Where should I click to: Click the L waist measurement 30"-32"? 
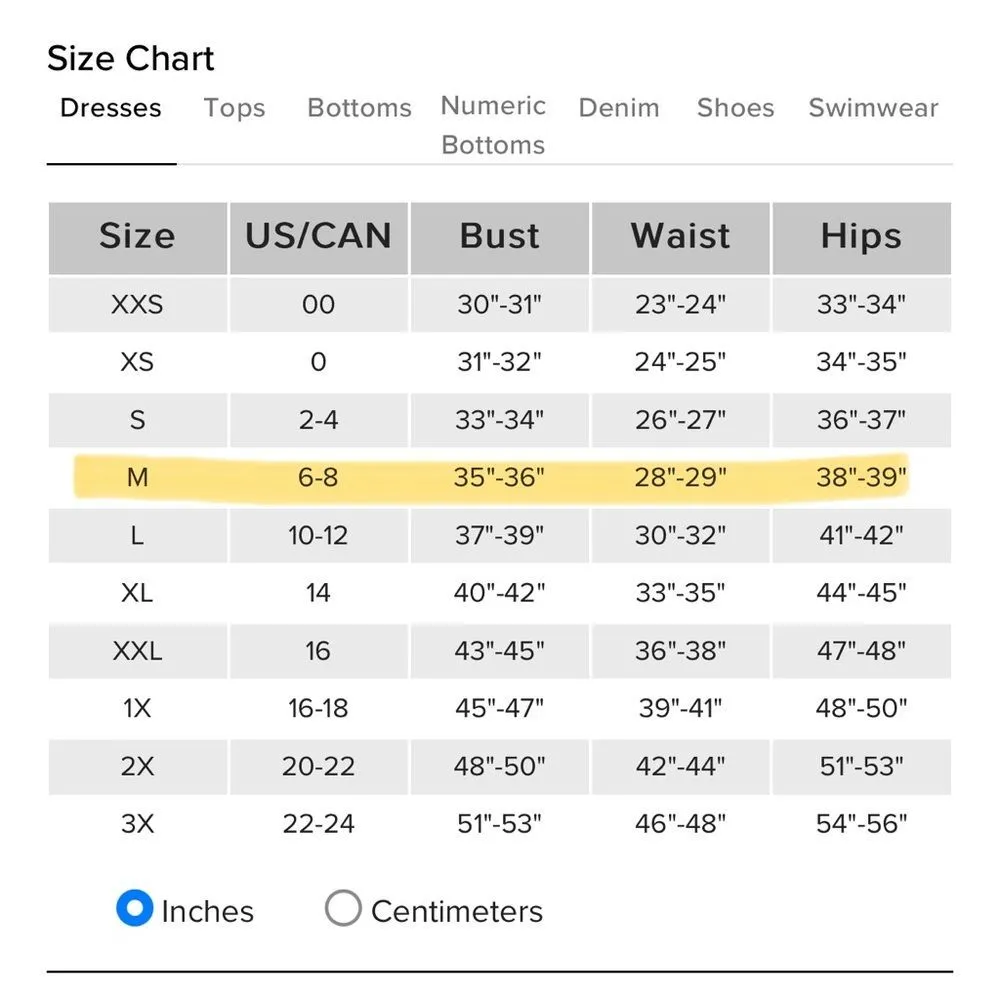click(x=680, y=535)
